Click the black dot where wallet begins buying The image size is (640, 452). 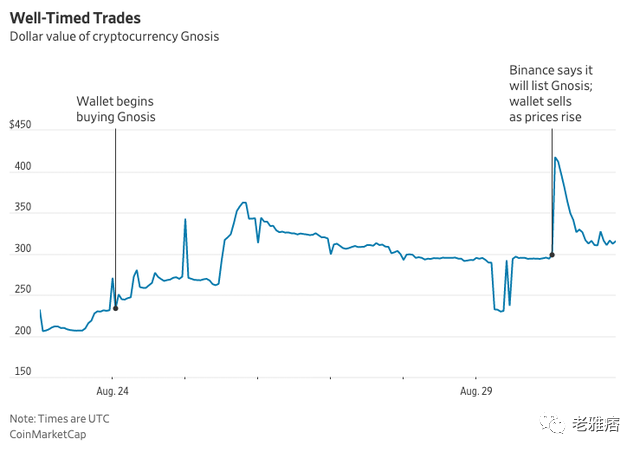[115, 308]
